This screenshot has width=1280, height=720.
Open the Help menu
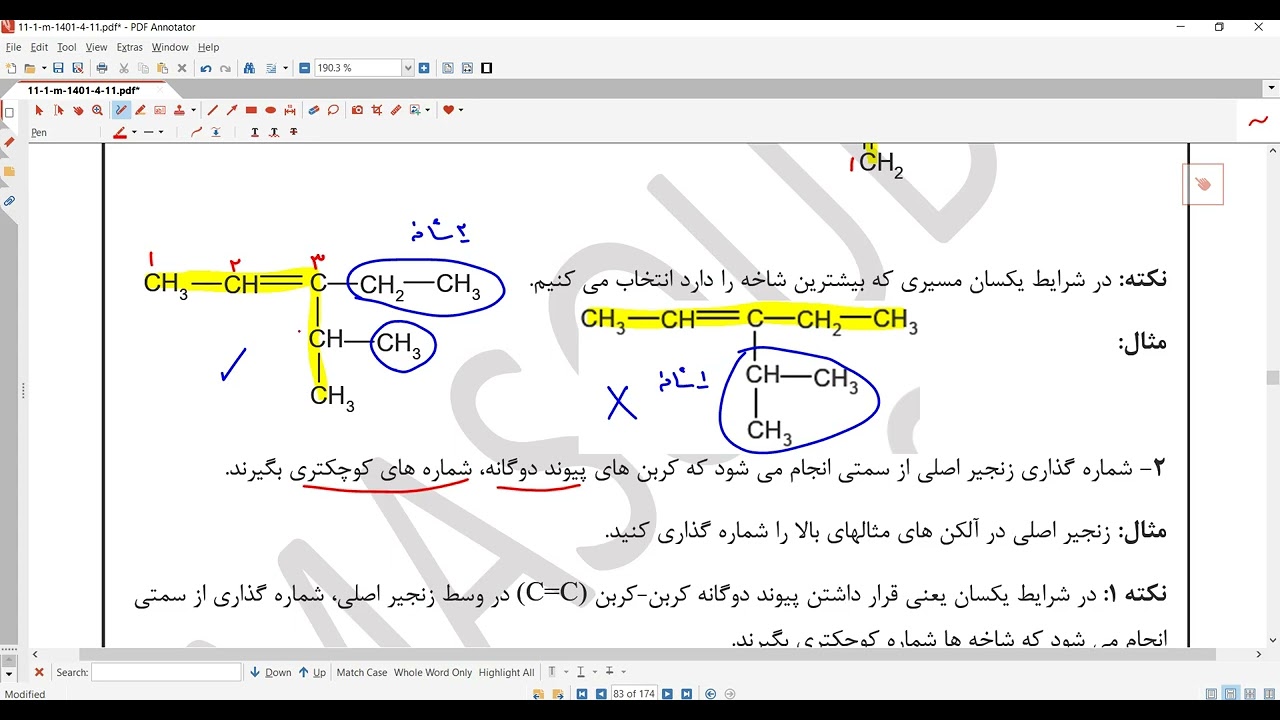(x=208, y=47)
